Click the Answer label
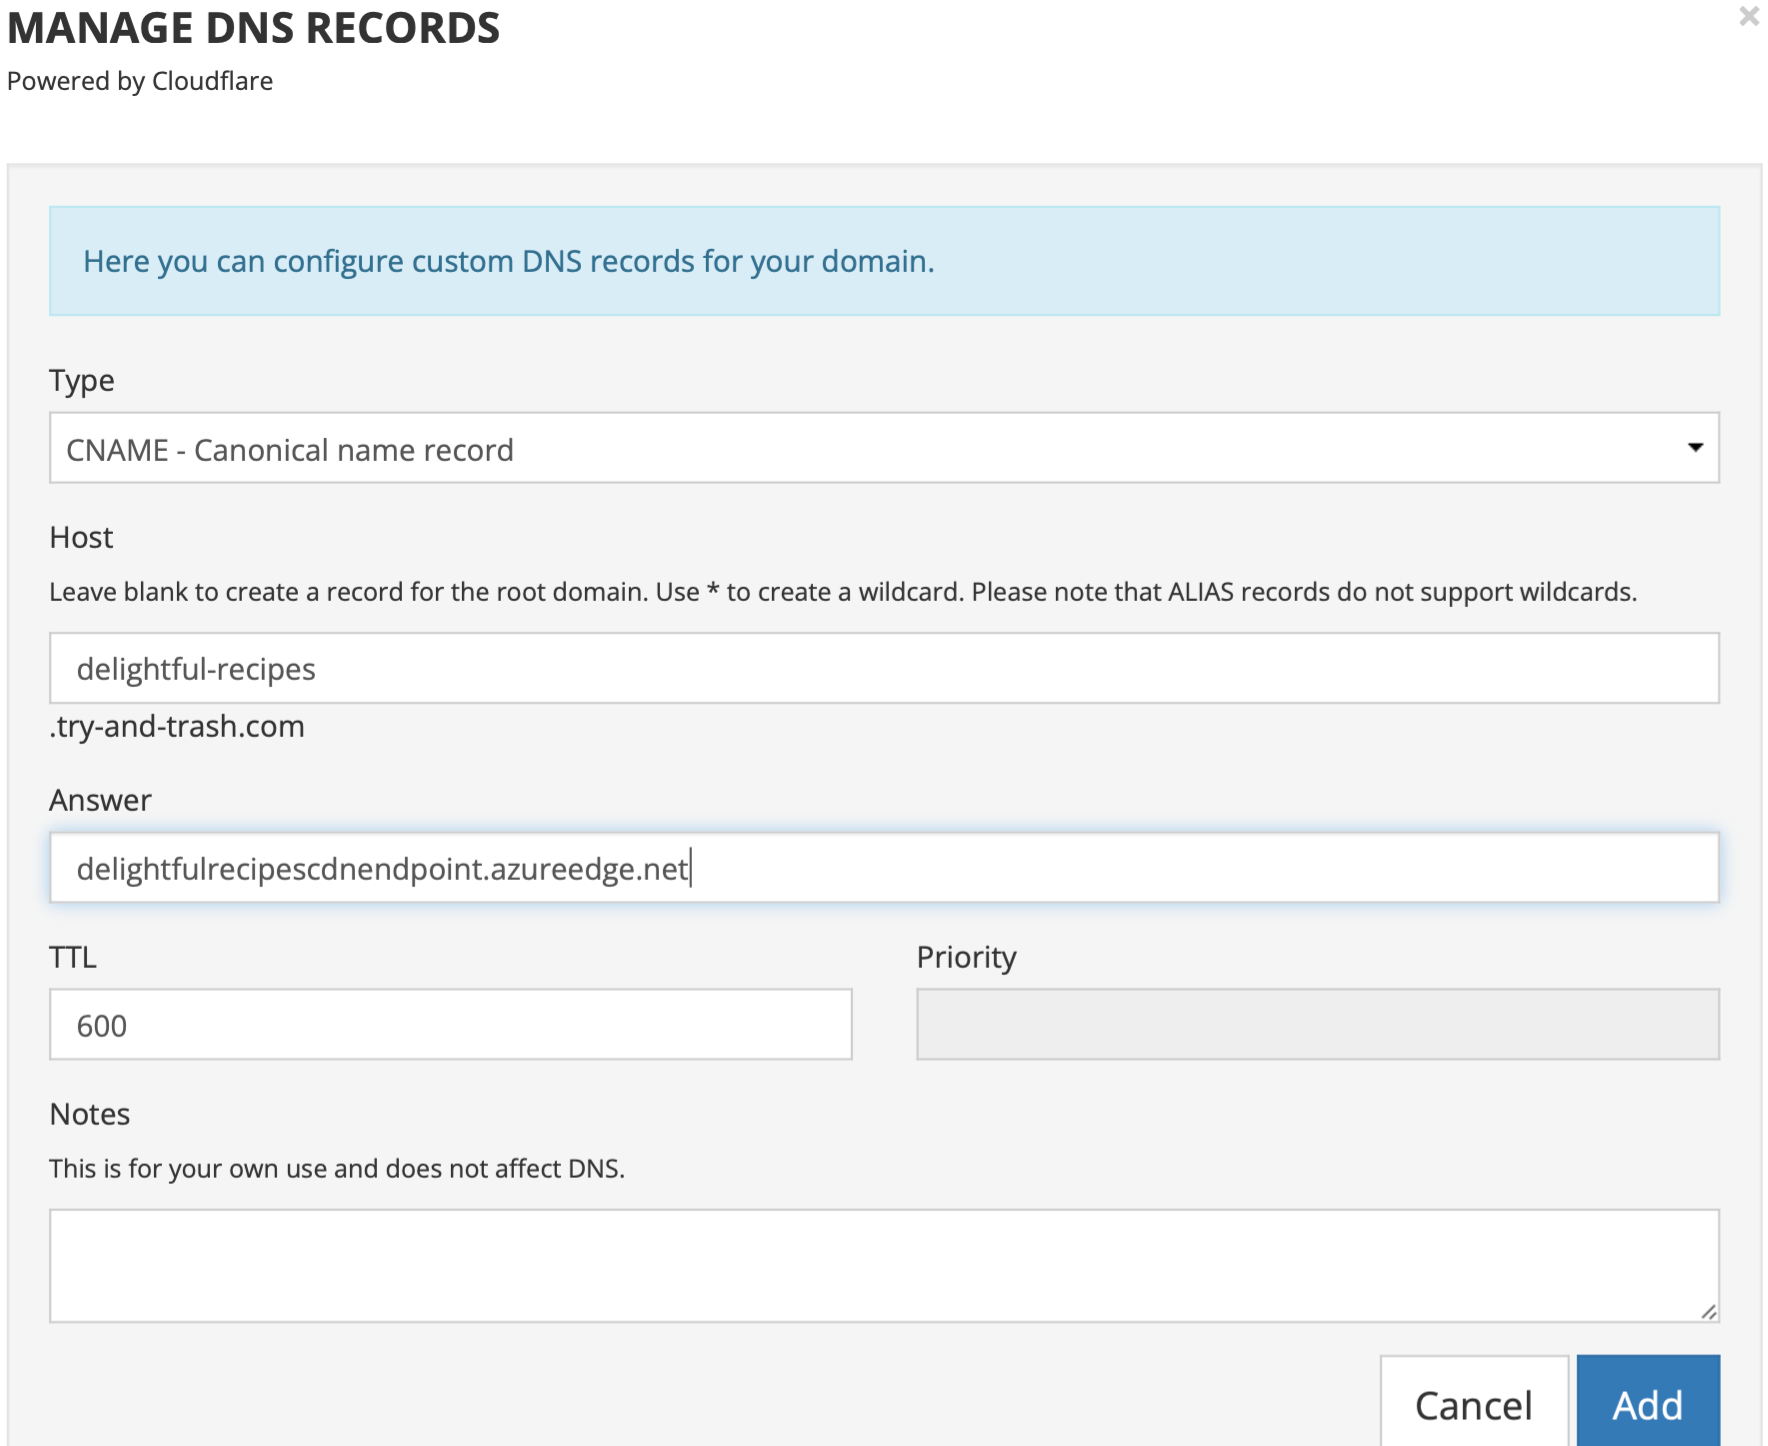The image size is (1768, 1446). [x=100, y=800]
